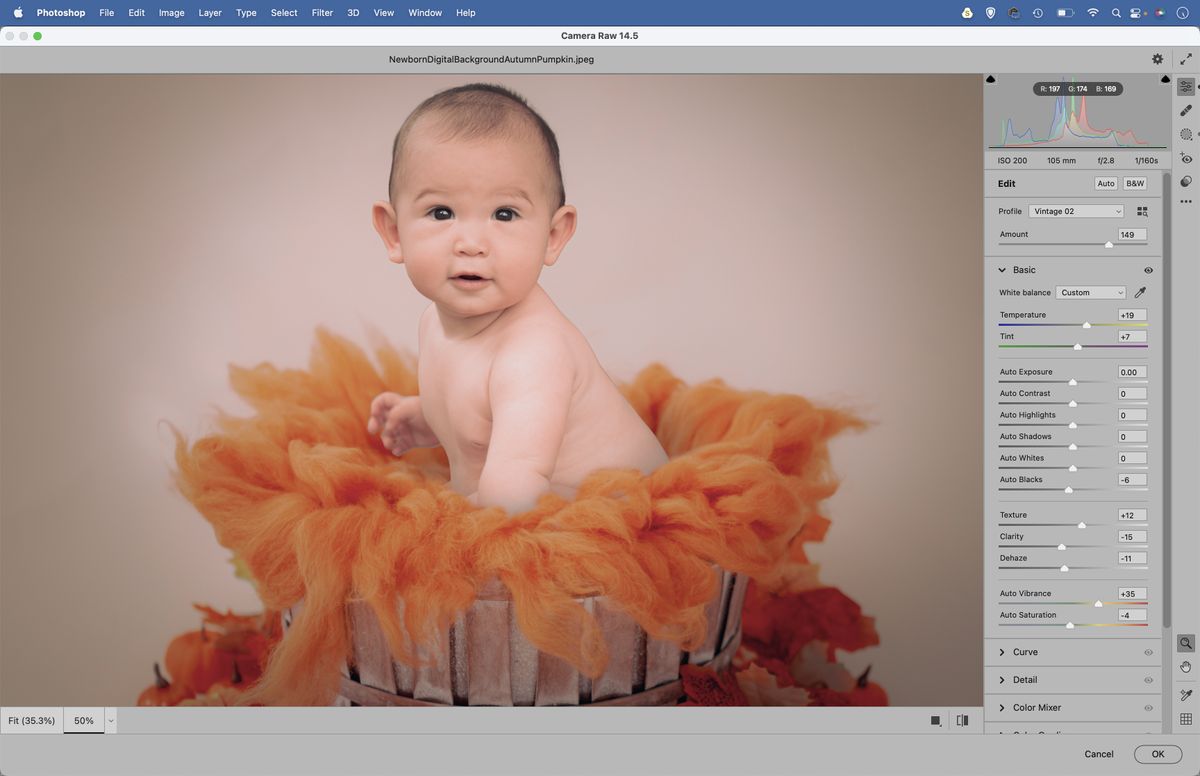
Task: Toggle the grid overlay icon
Action: tap(1186, 718)
